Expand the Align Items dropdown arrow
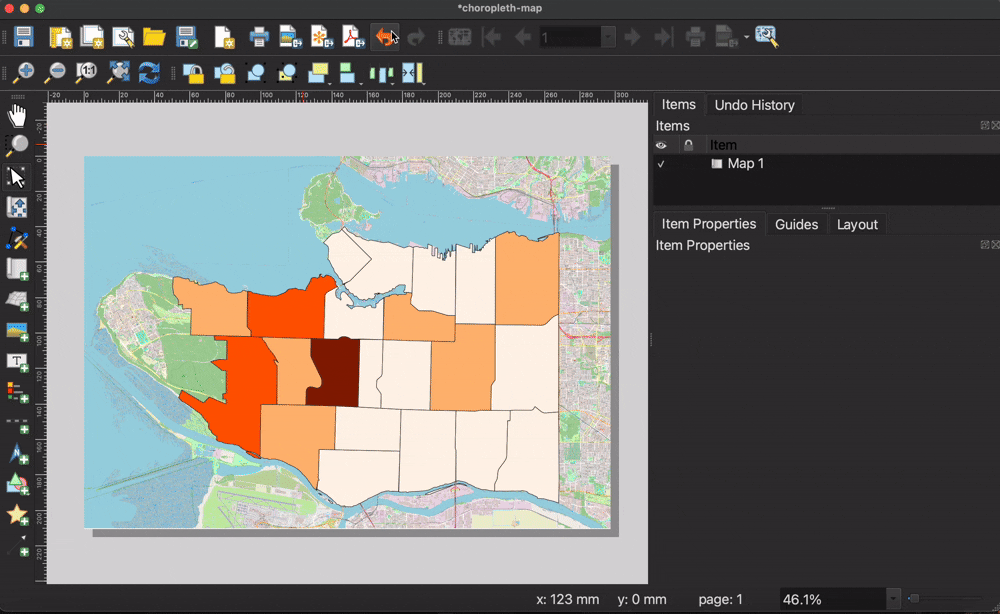This screenshot has height=614, width=1000. (361, 82)
